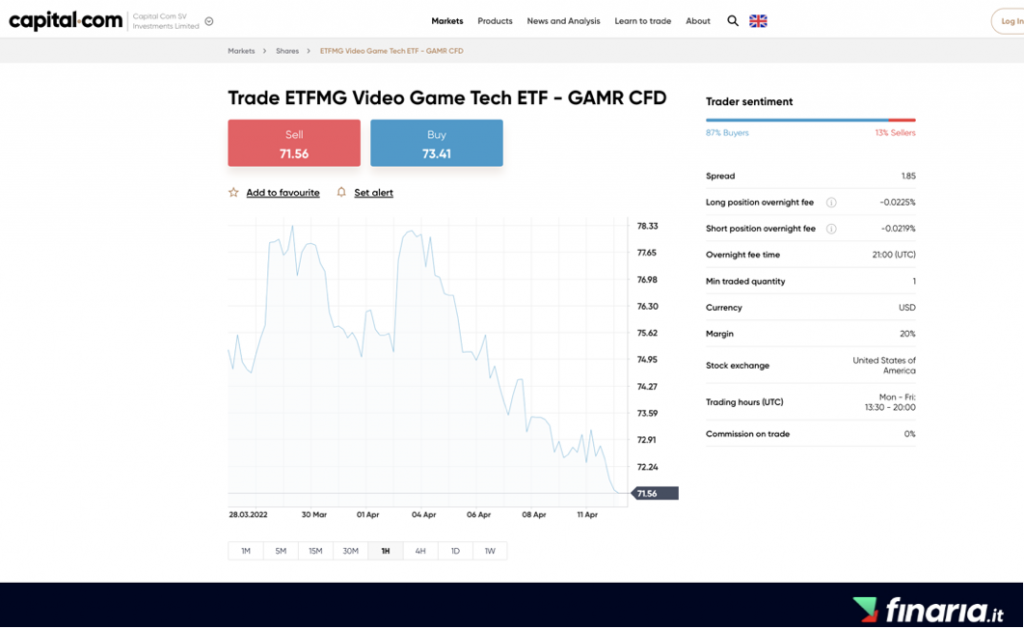The width and height of the screenshot is (1024, 629).
Task: Select the 1H chart timeframe
Action: (x=385, y=551)
